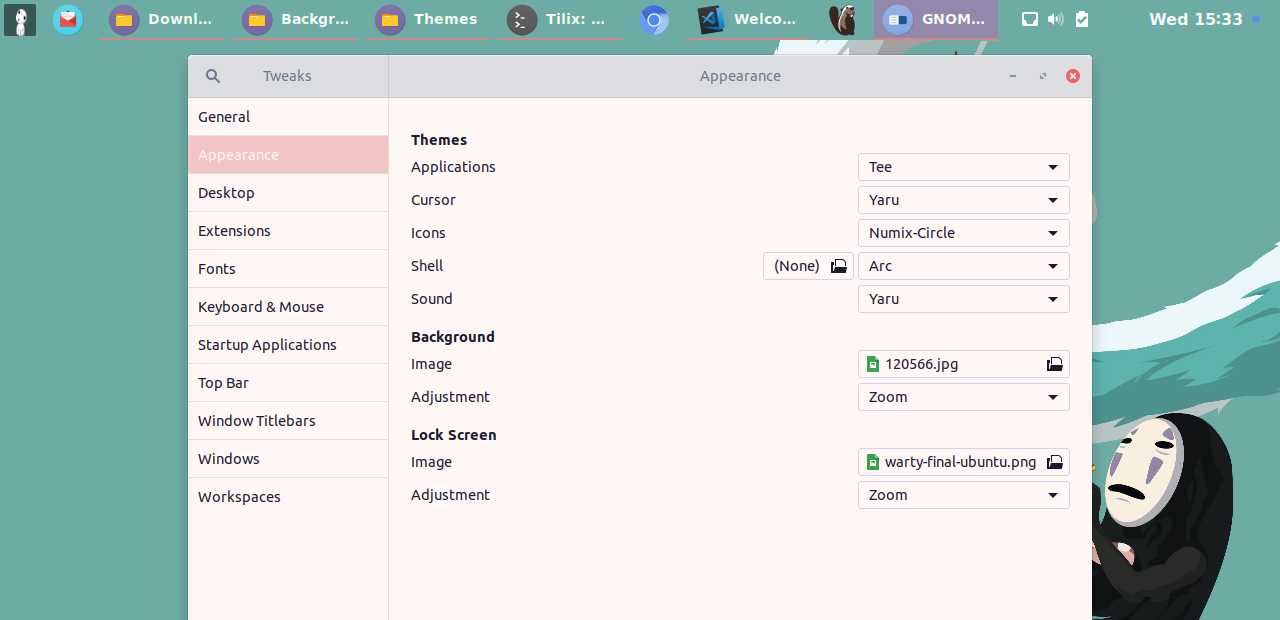Image resolution: width=1280 pixels, height=620 pixels.
Task: Choose background image file 120566.jpg
Action: click(x=963, y=364)
